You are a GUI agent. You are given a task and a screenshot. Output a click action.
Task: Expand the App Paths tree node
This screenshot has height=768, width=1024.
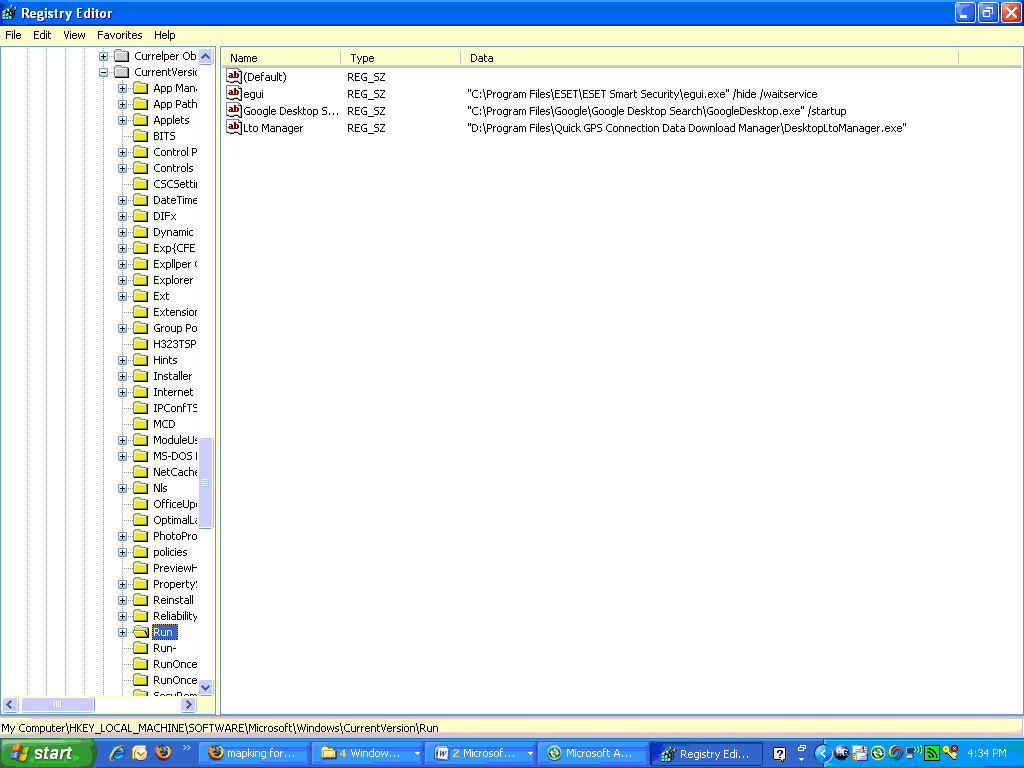coord(122,104)
